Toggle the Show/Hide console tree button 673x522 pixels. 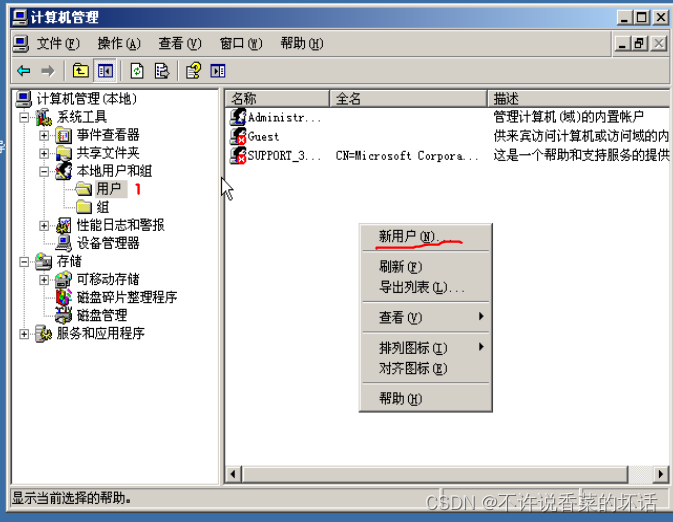(x=105, y=70)
